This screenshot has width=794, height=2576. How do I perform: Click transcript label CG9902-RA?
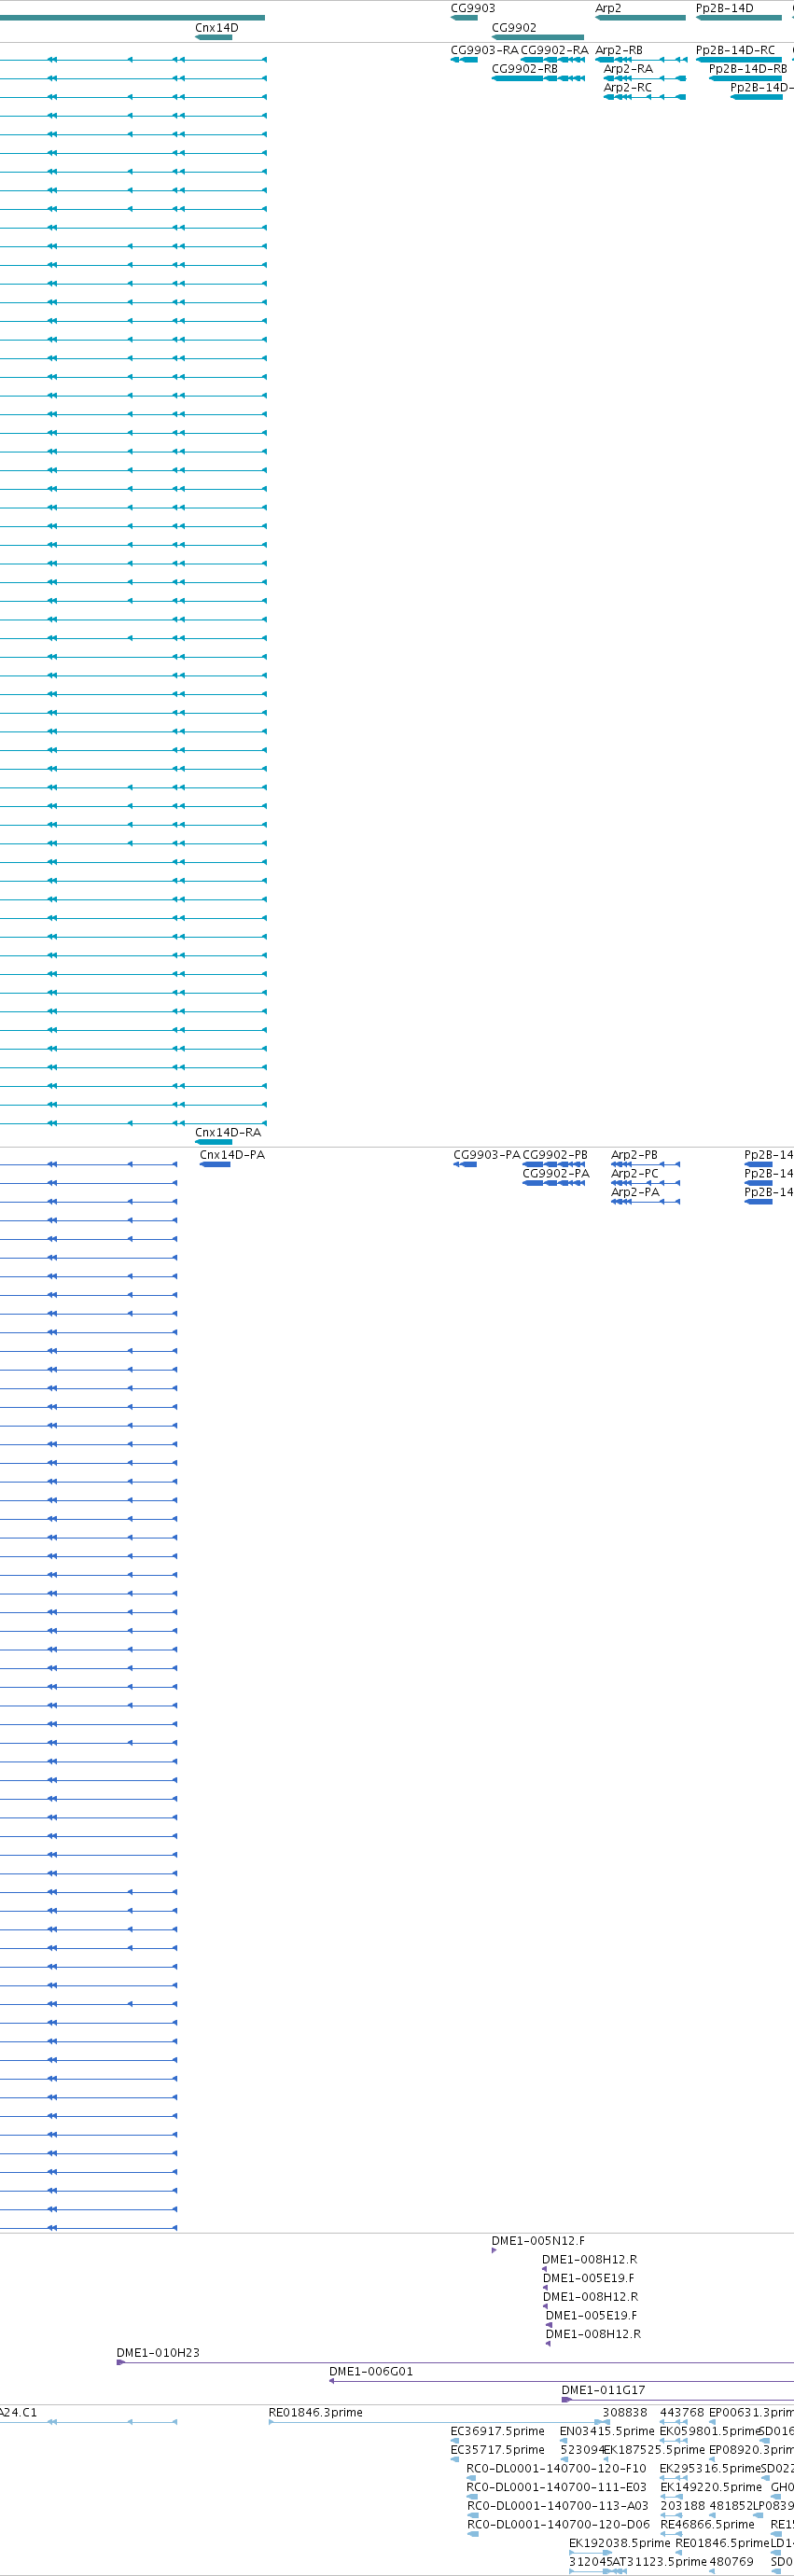pyautogui.click(x=554, y=50)
